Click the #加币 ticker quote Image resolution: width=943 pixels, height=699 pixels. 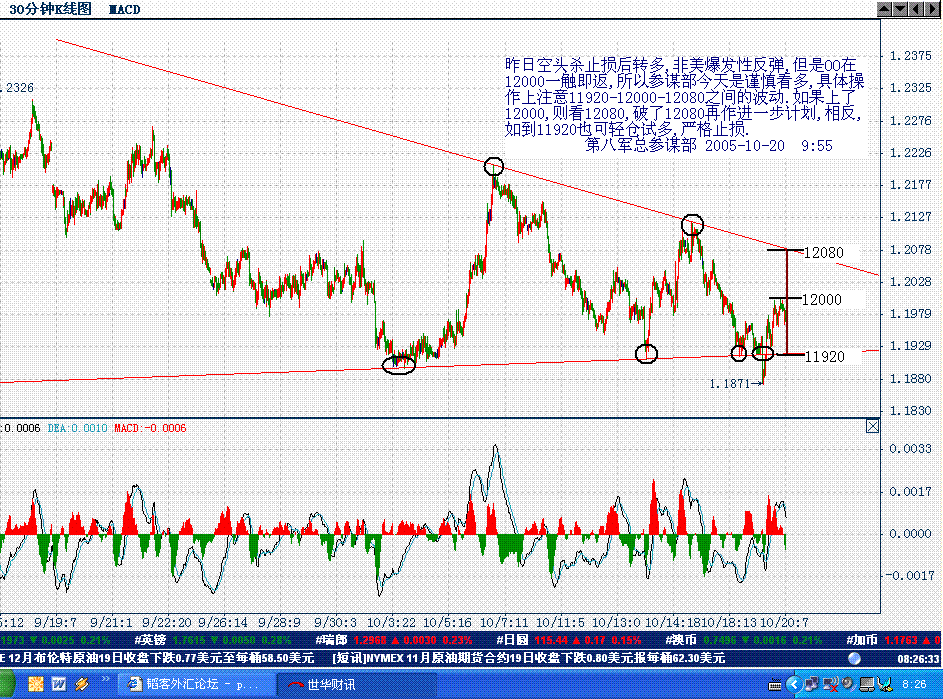pyautogui.click(x=893, y=640)
